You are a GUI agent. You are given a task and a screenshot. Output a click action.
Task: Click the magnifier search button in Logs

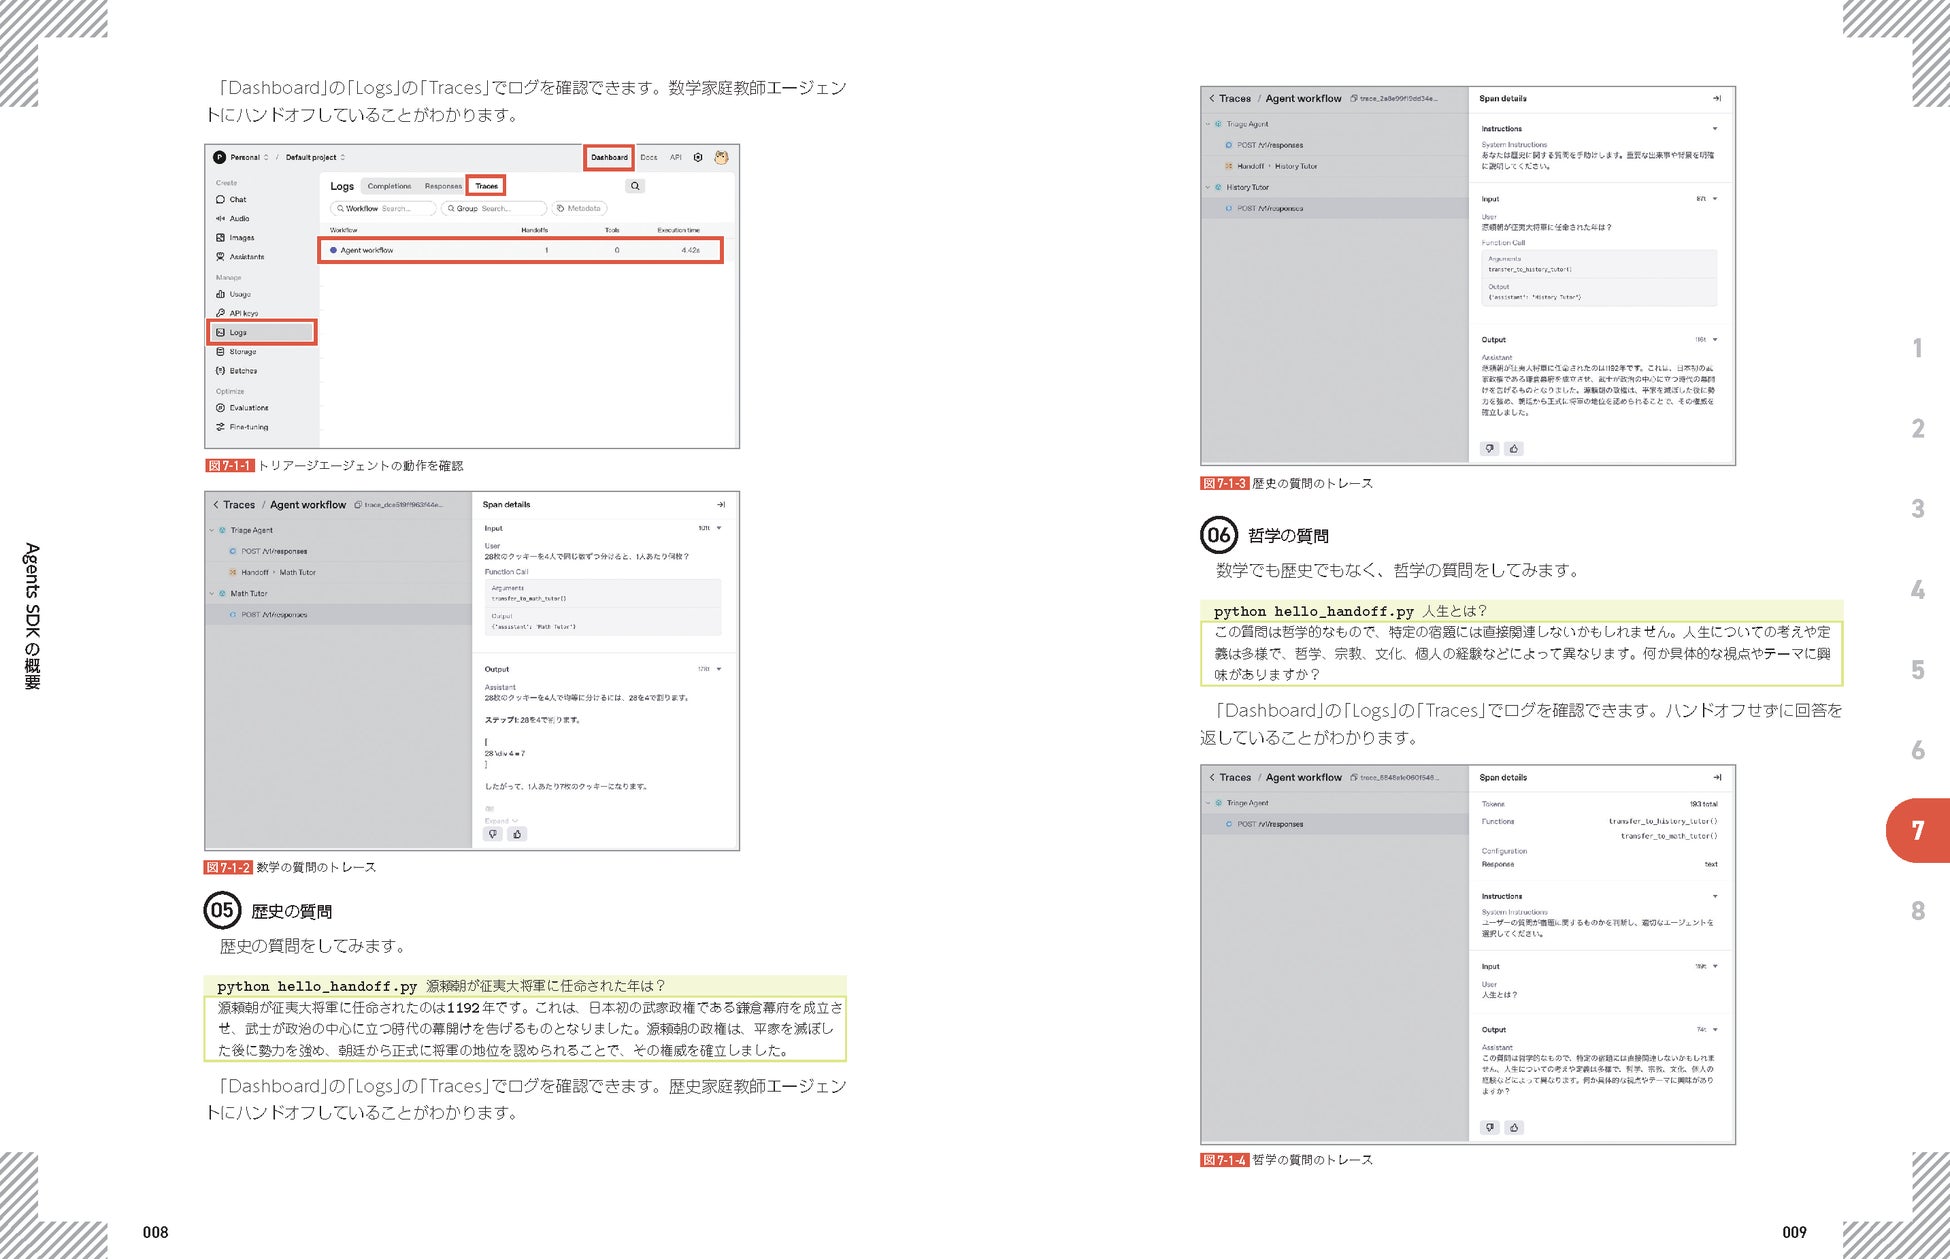point(635,186)
